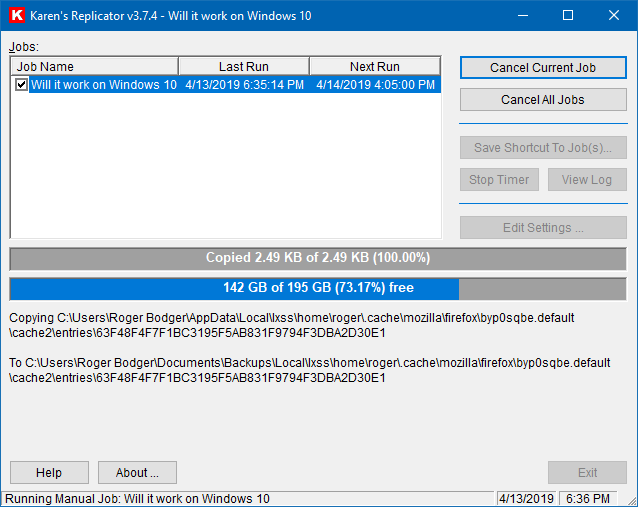Click the 'Copying C:\Users\Roger Bodger\AppData' source path
The width and height of the screenshot is (638, 507).
tap(291, 325)
